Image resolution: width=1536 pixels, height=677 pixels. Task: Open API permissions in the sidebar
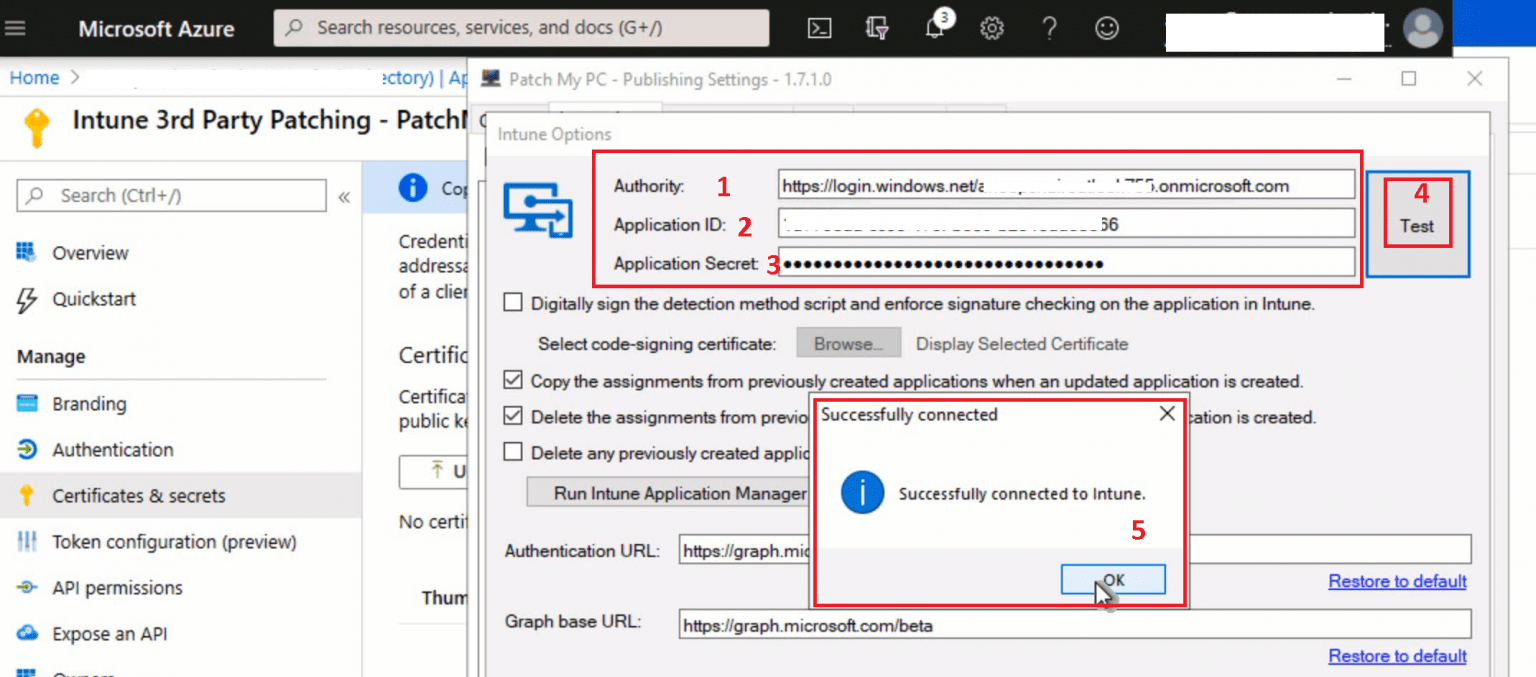pyautogui.click(x=118, y=588)
